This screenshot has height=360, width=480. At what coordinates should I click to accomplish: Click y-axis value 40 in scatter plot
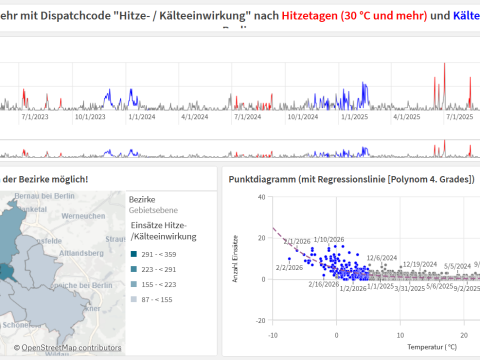(x=262, y=197)
